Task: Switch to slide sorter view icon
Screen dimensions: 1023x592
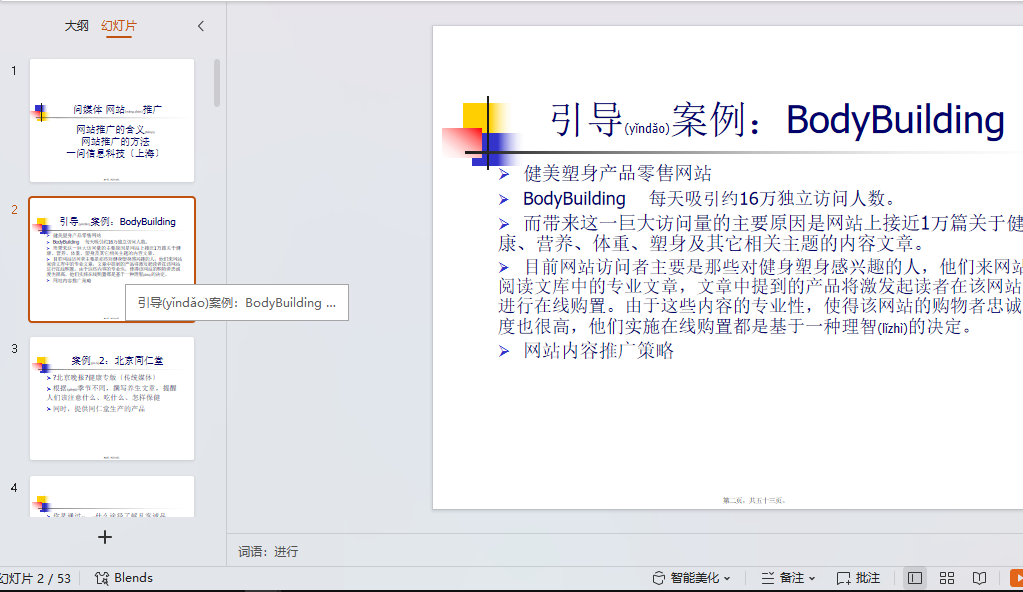Action: (x=947, y=578)
